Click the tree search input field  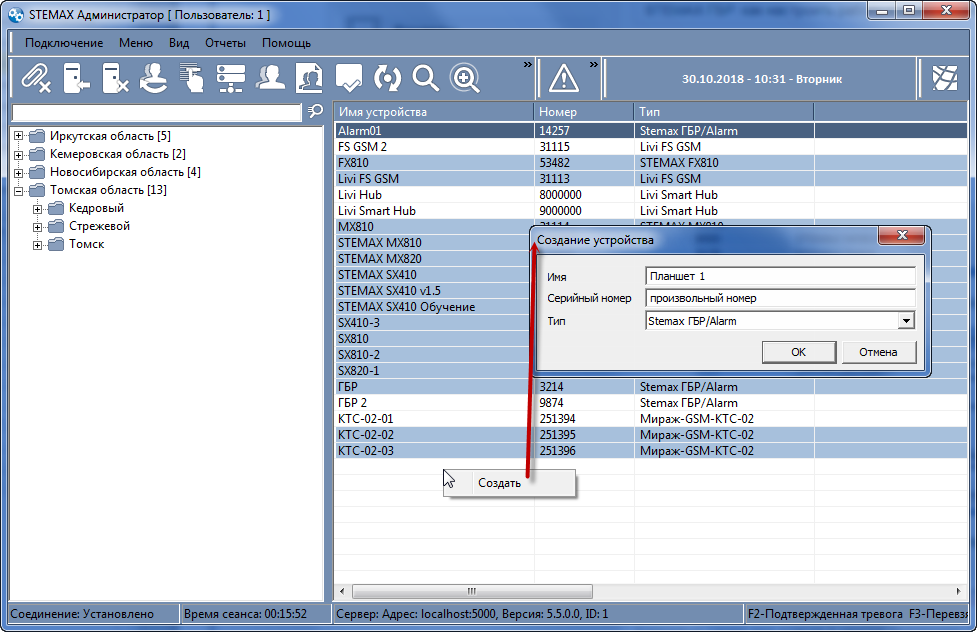pos(156,112)
